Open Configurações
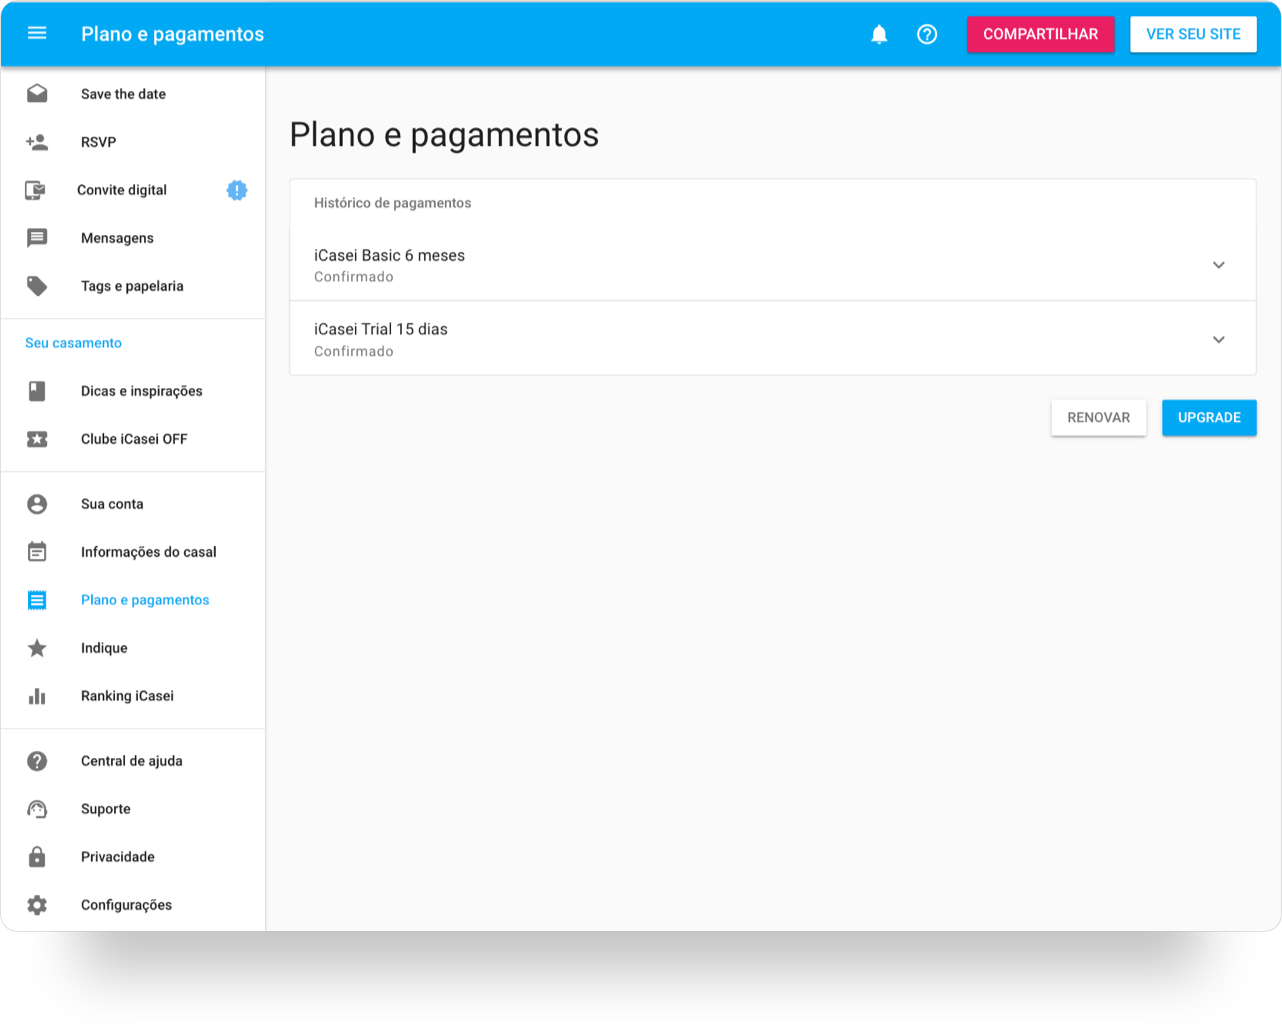Image resolution: width=1282 pixels, height=1032 pixels. (133, 905)
